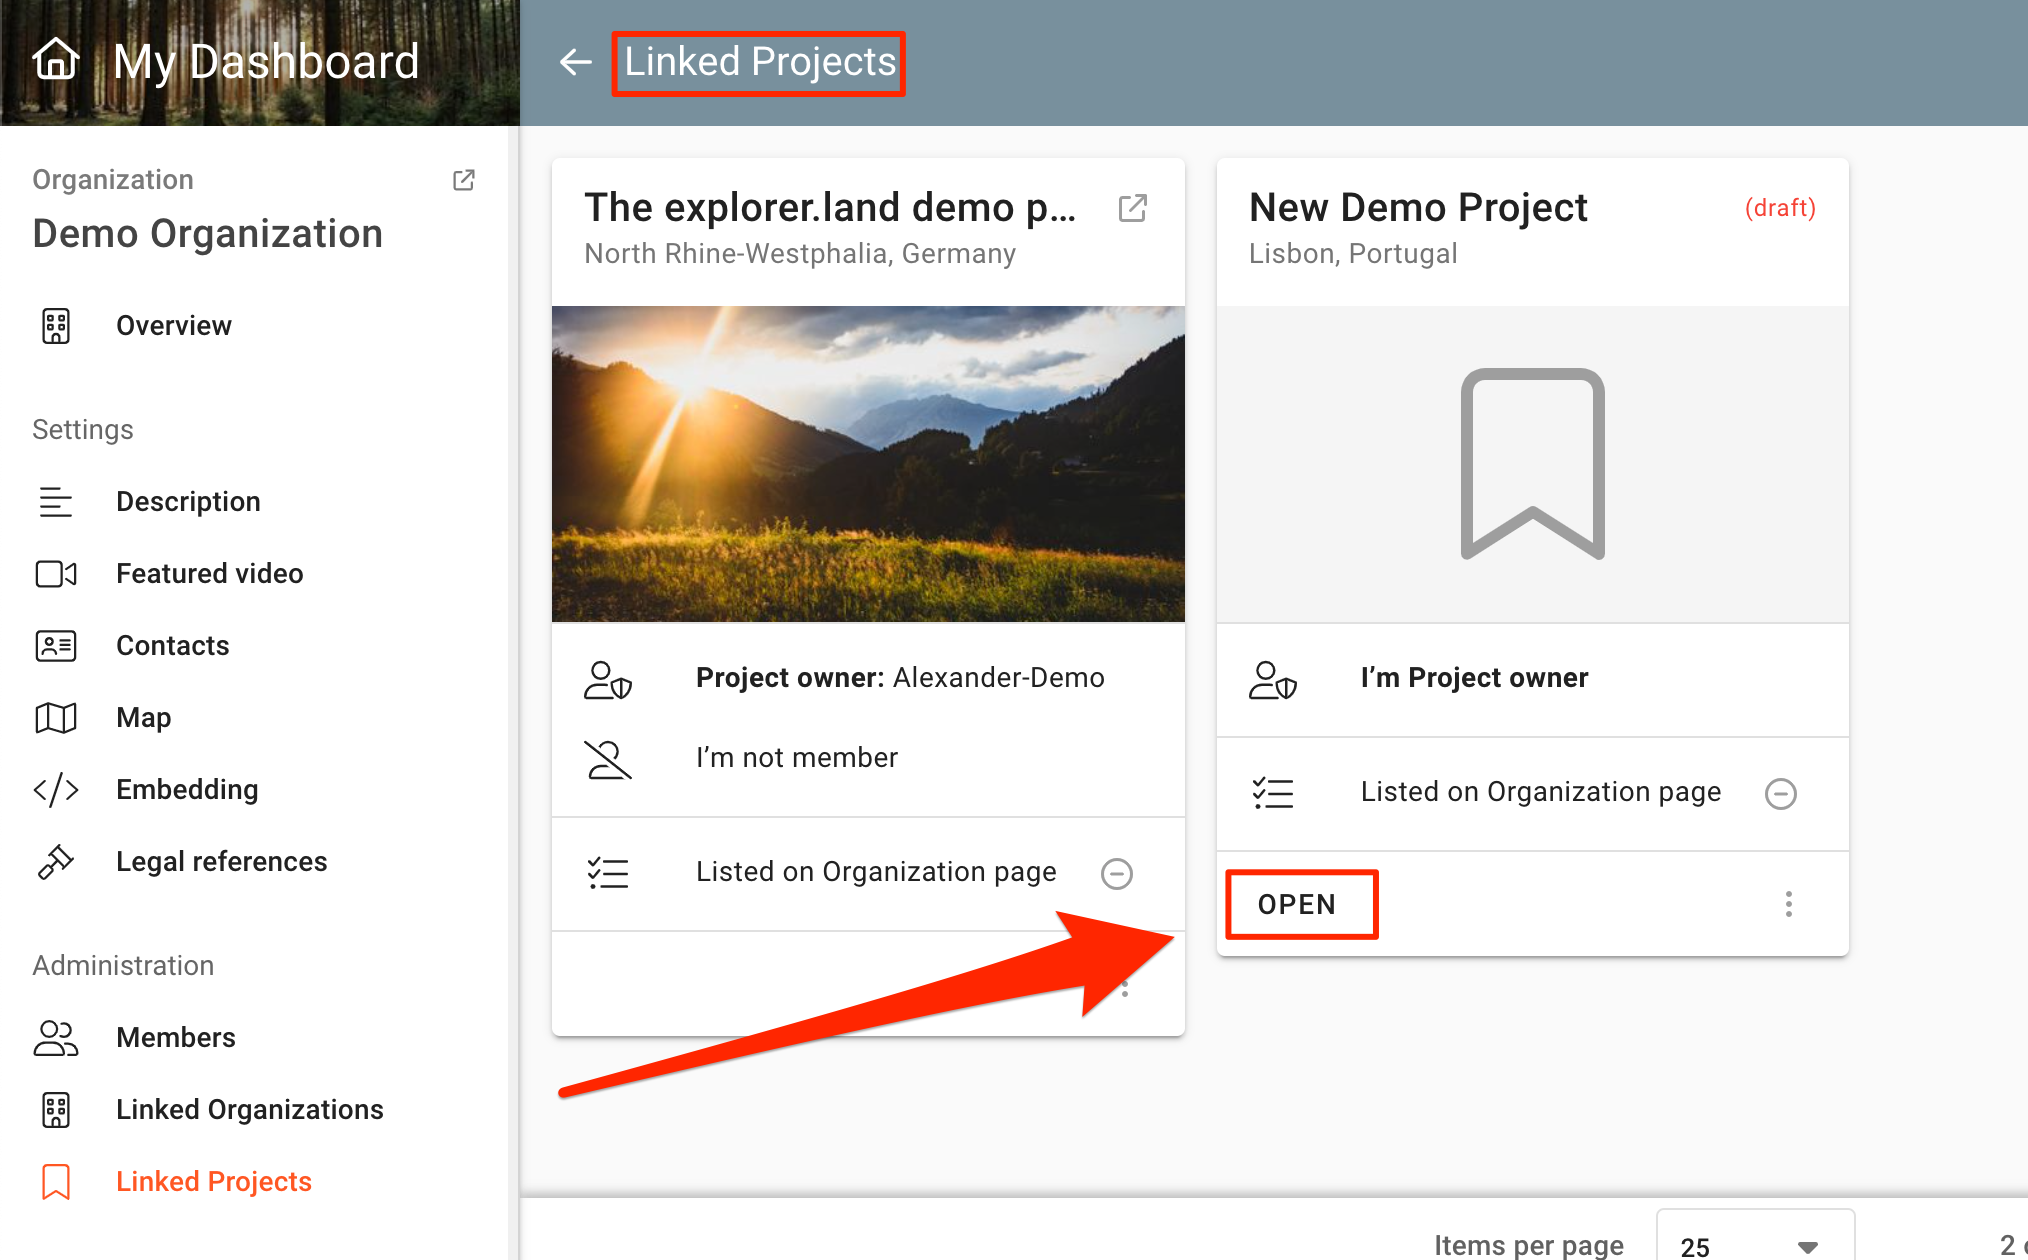The width and height of the screenshot is (2028, 1260).
Task: Open organization page via external link icon
Action: 463,180
